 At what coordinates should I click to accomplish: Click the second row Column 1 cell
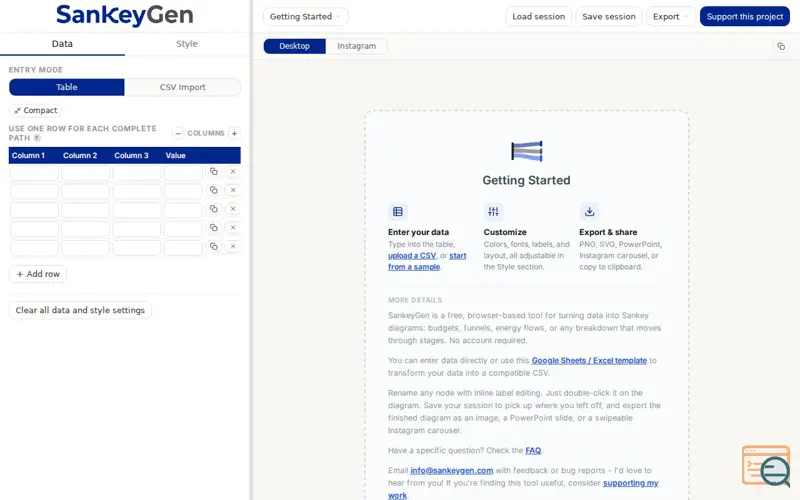click(x=34, y=191)
